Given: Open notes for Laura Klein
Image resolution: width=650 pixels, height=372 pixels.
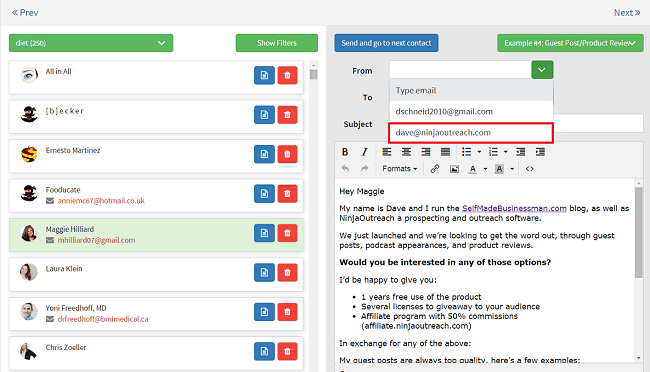Looking at the screenshot, I should coord(264,272).
